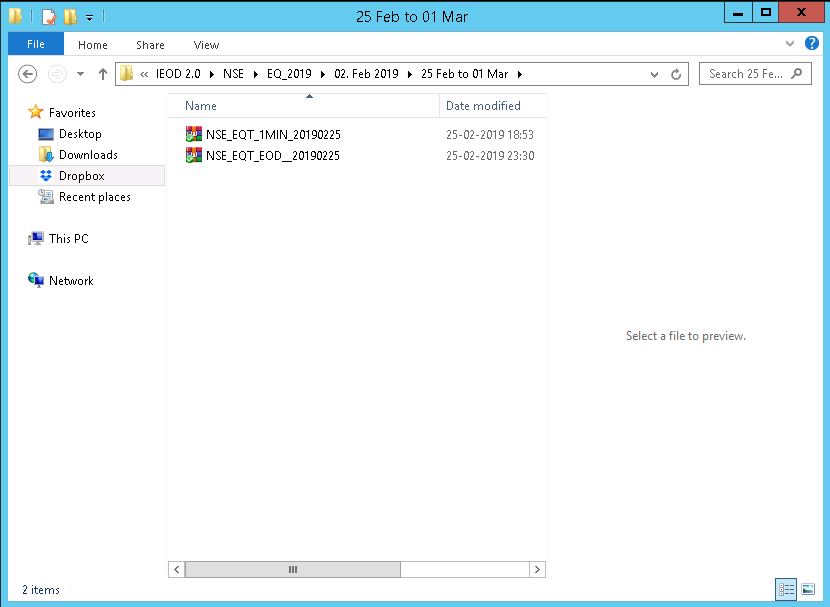Click folder icon in address bar
The height and width of the screenshot is (607, 830).
click(127, 74)
